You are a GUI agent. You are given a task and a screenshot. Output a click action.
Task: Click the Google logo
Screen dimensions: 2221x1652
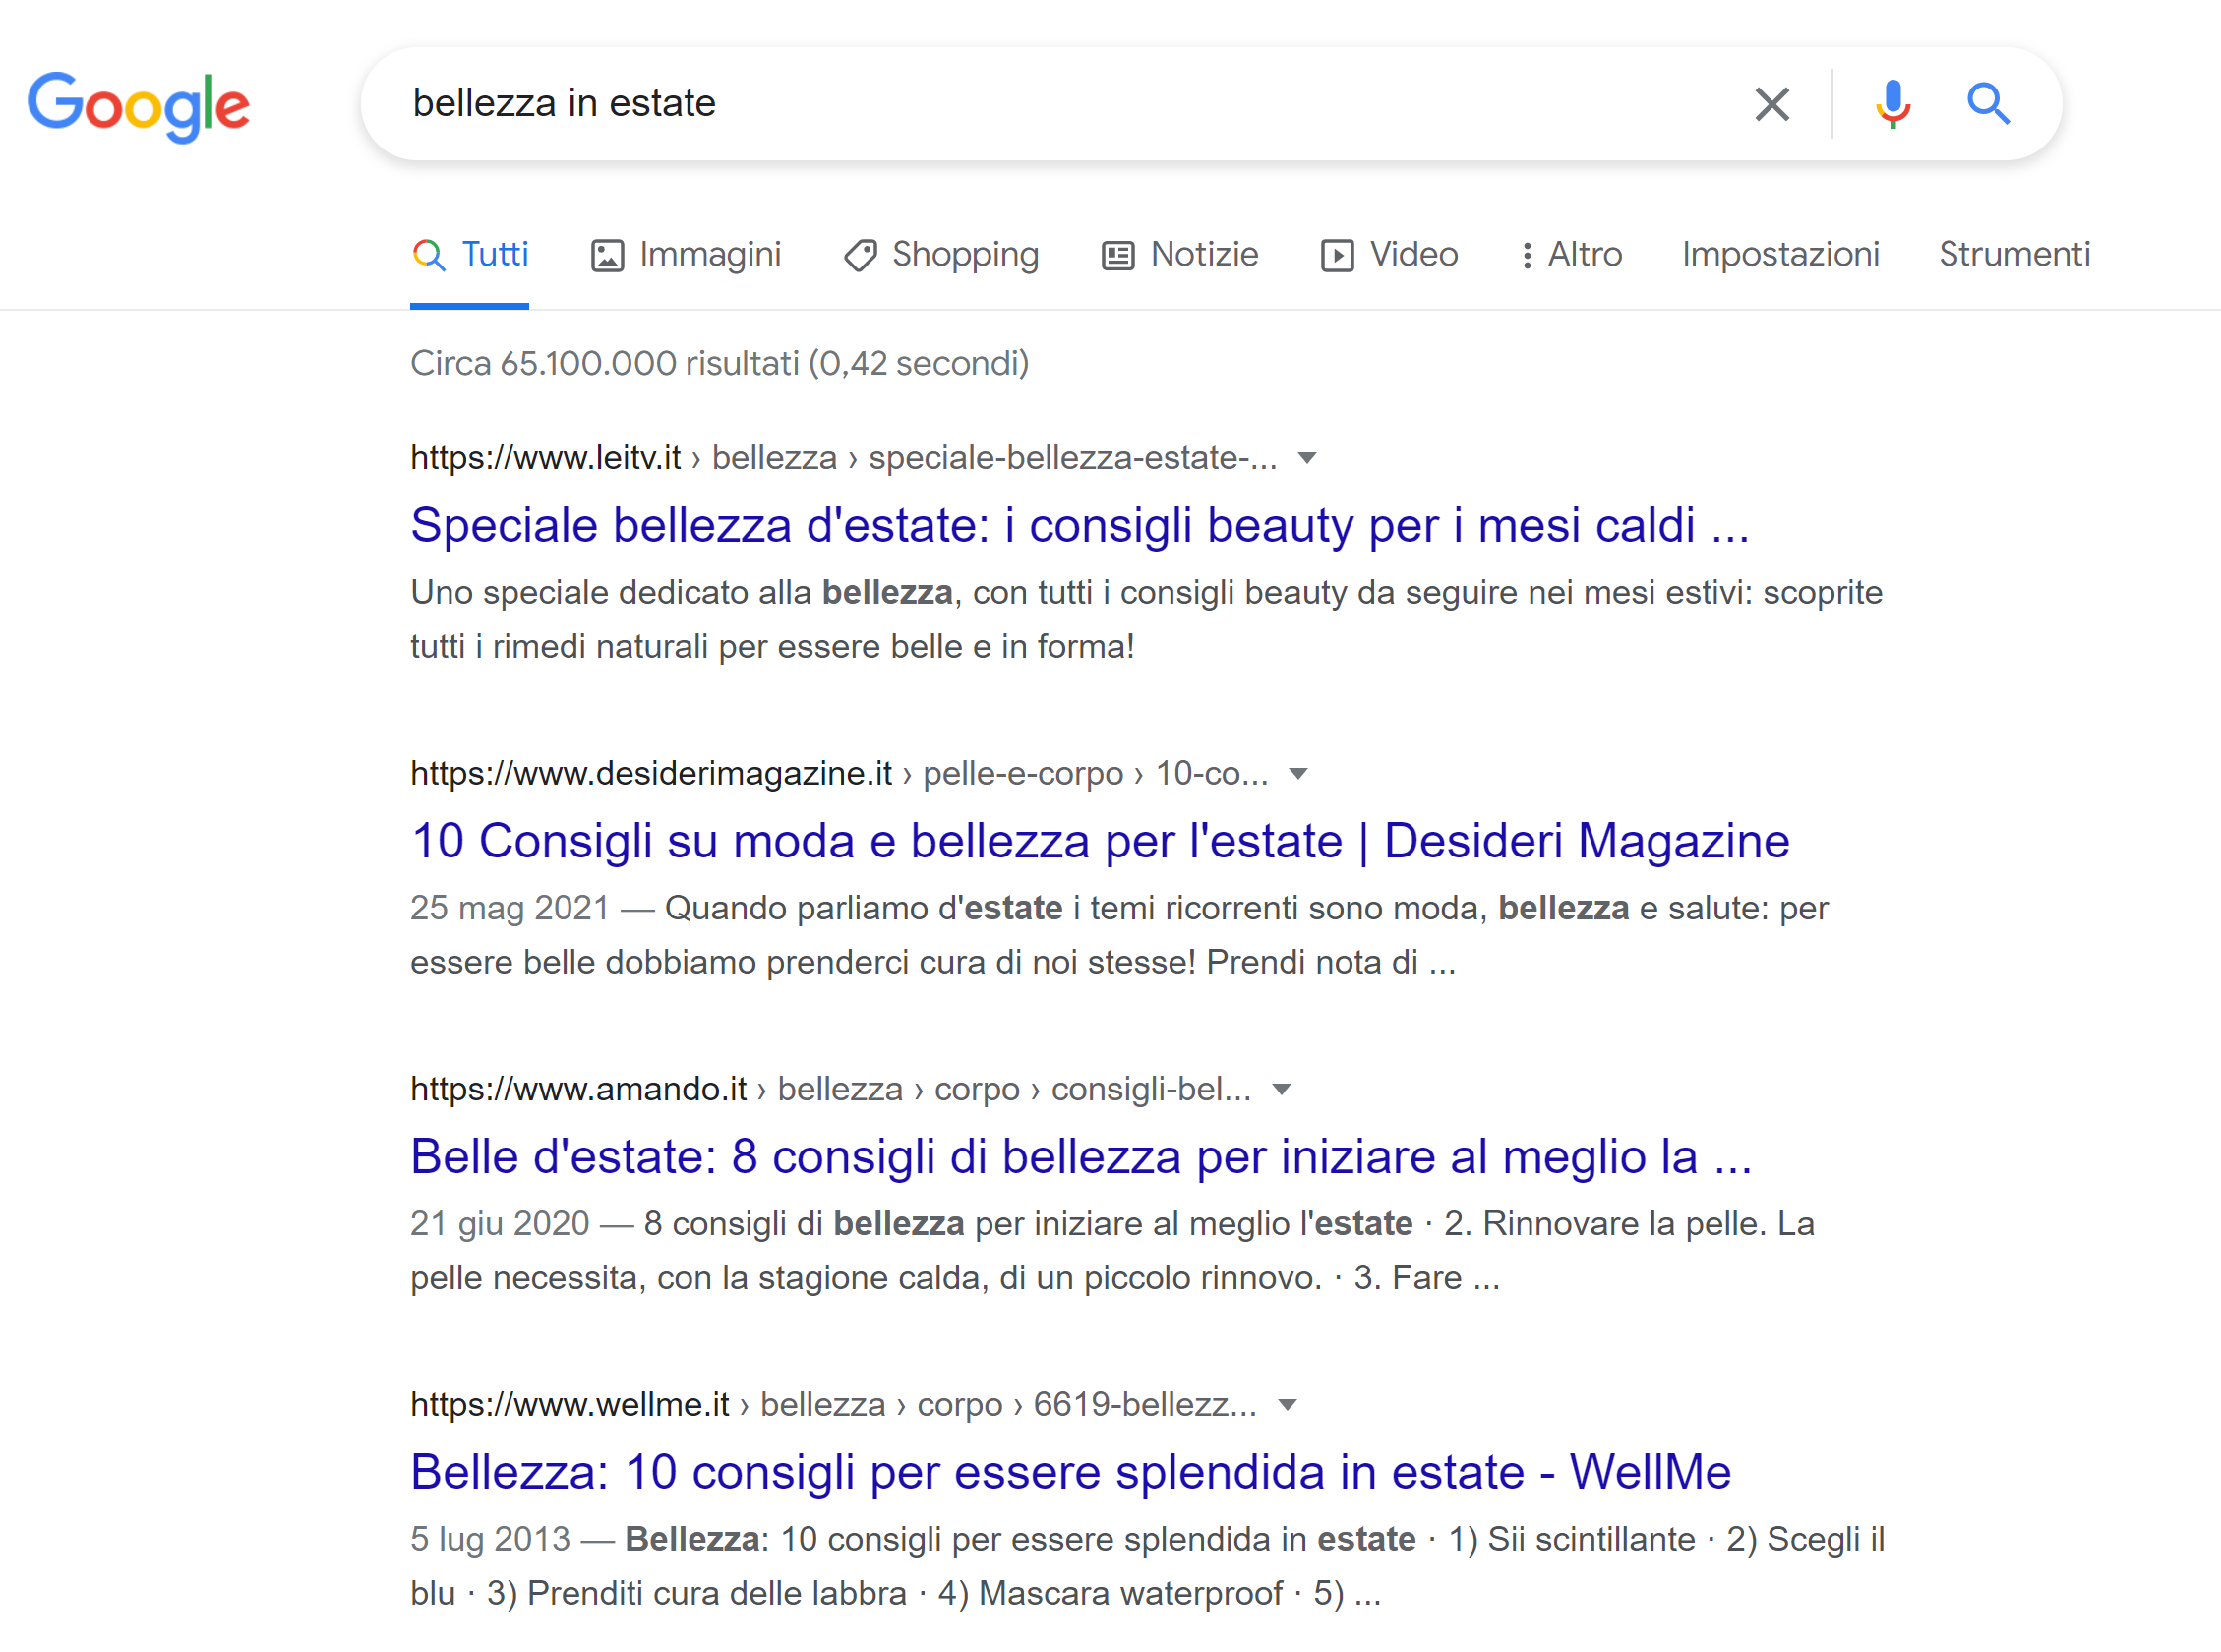pyautogui.click(x=138, y=106)
